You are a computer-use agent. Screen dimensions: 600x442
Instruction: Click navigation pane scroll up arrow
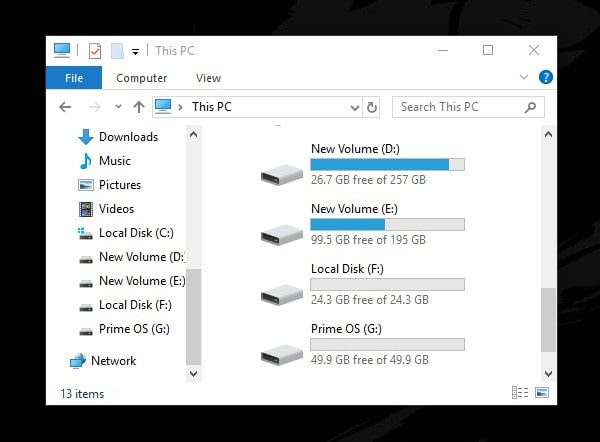point(194,134)
